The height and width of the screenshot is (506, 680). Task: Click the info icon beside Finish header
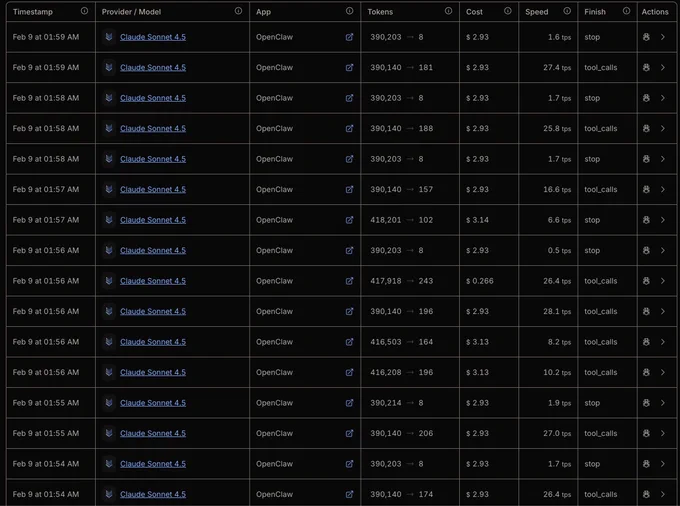627,11
